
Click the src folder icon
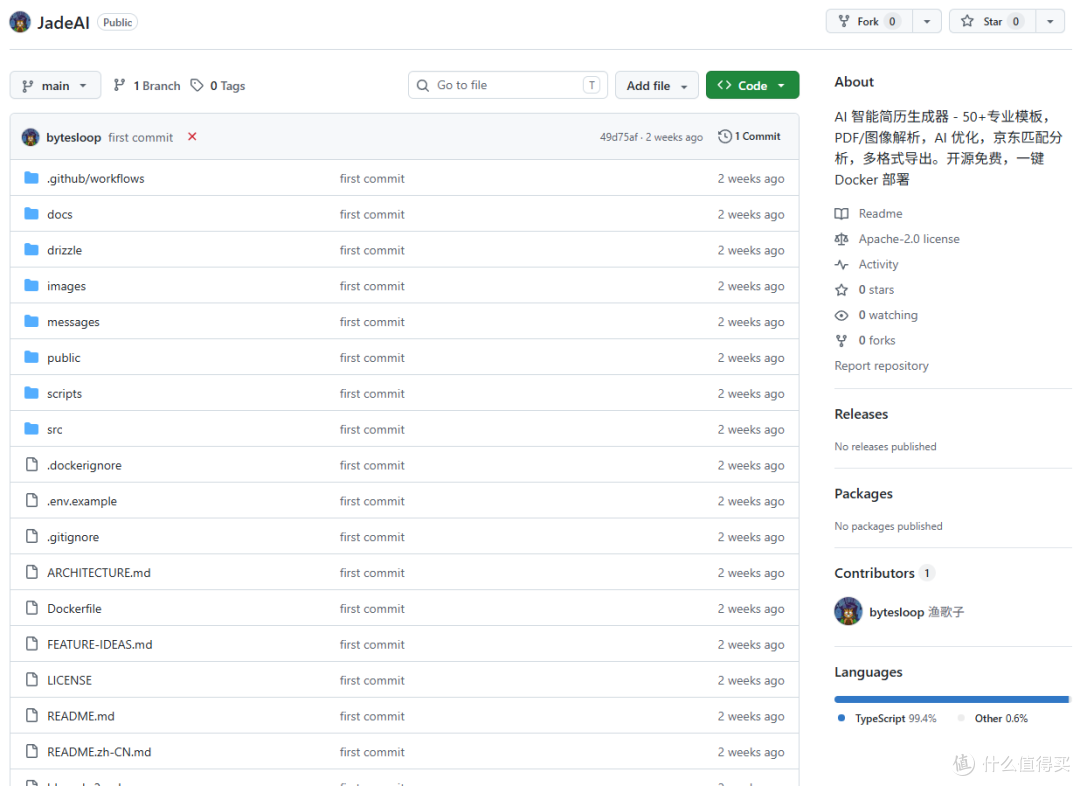click(x=31, y=428)
